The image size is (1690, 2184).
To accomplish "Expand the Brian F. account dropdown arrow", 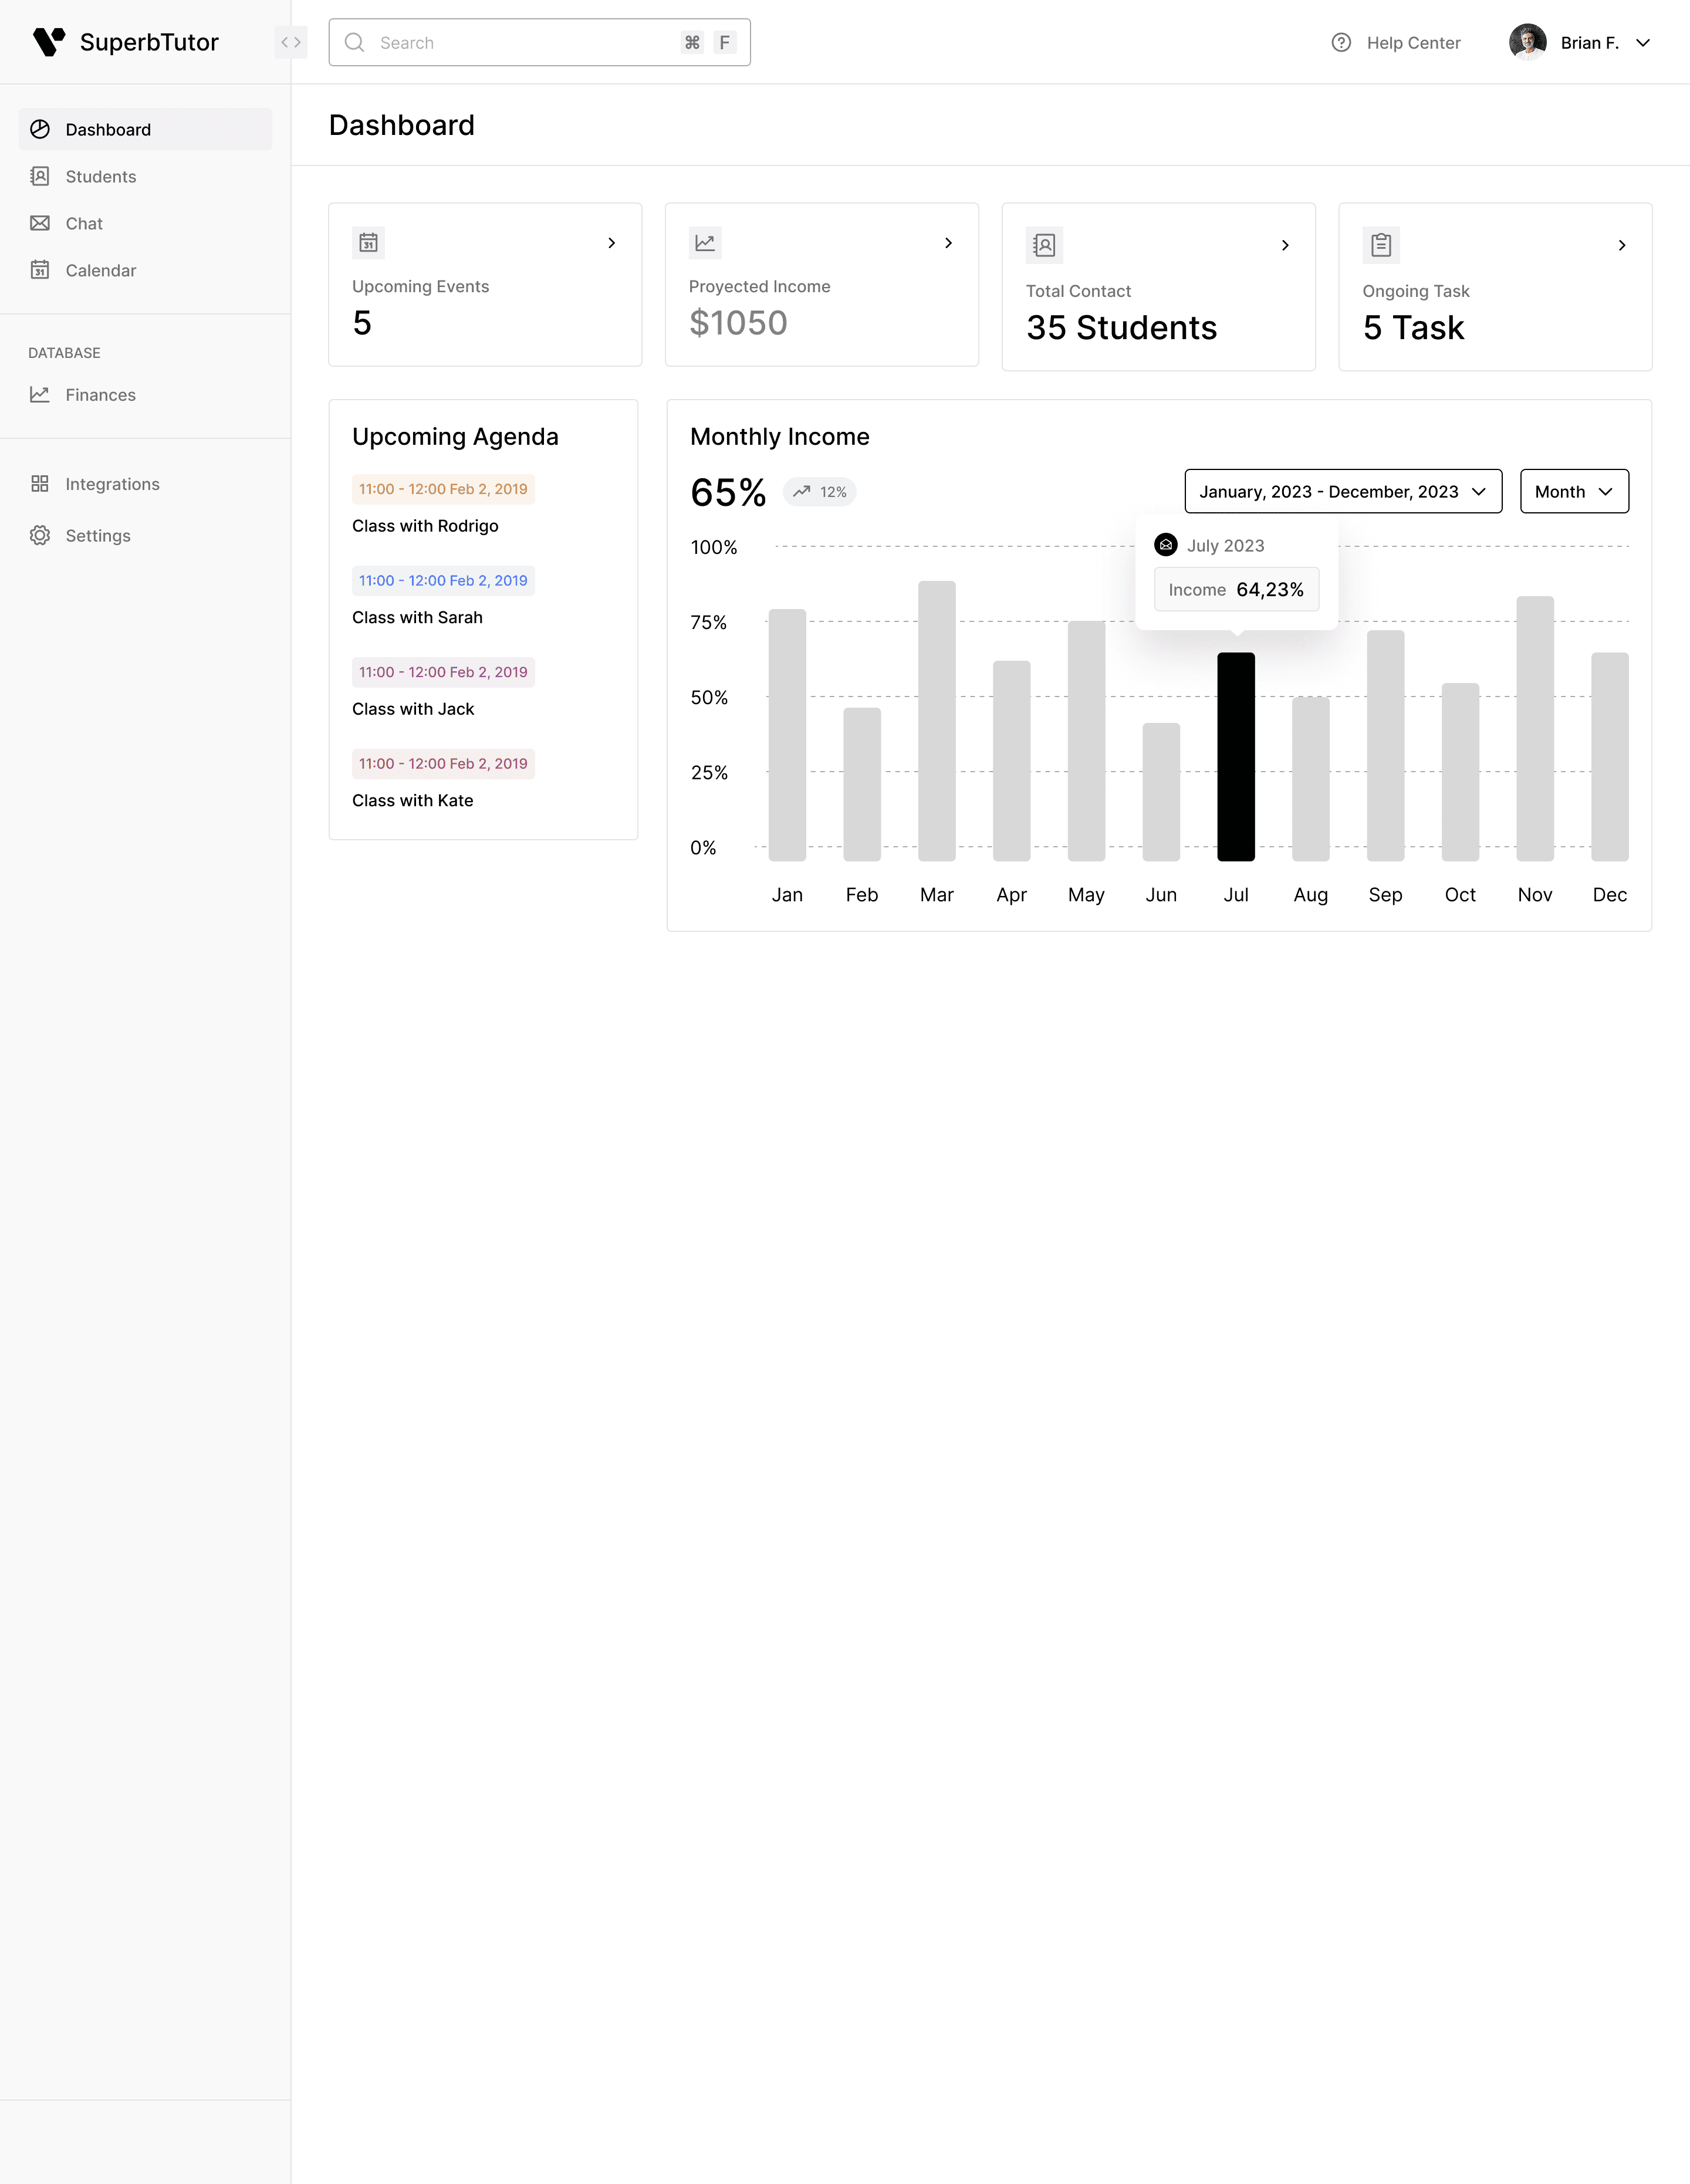I will [x=1642, y=42].
